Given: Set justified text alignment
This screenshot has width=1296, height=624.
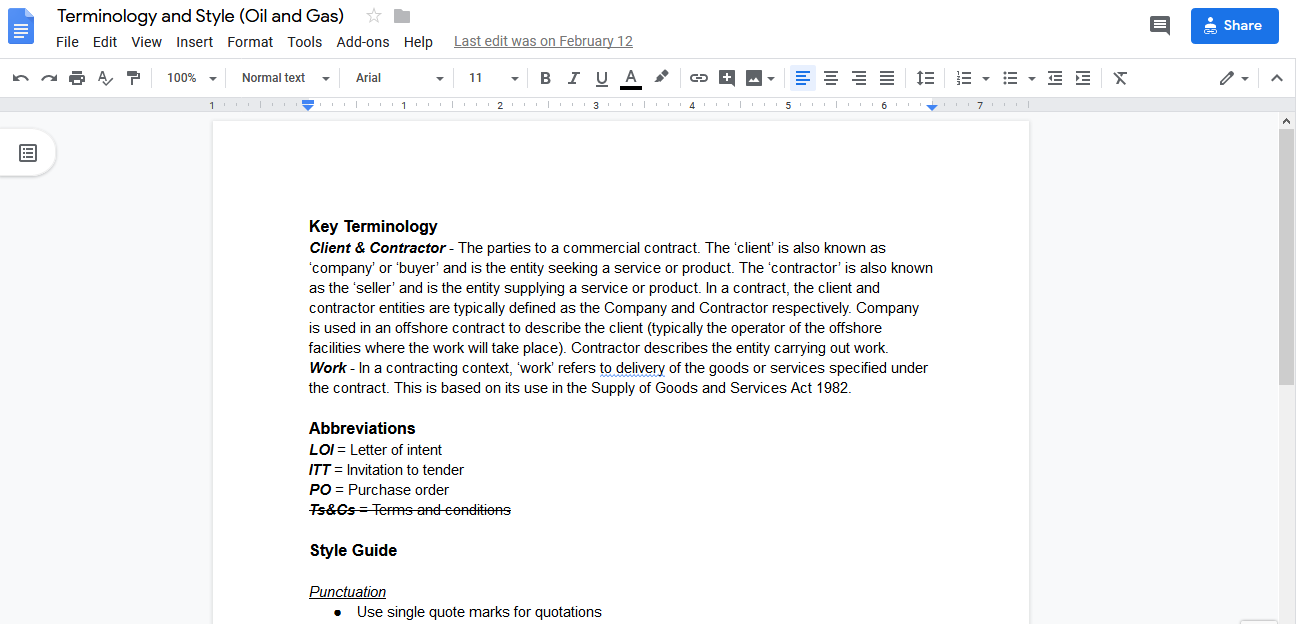Looking at the screenshot, I should coord(887,78).
